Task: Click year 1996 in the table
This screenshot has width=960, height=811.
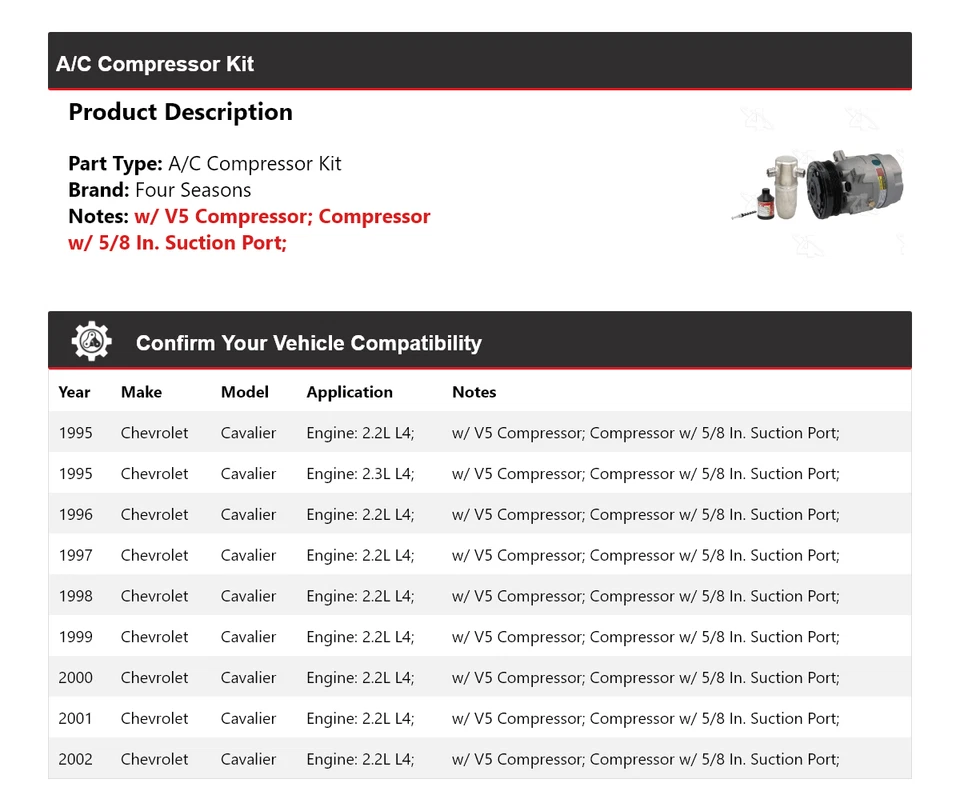Action: (75, 514)
